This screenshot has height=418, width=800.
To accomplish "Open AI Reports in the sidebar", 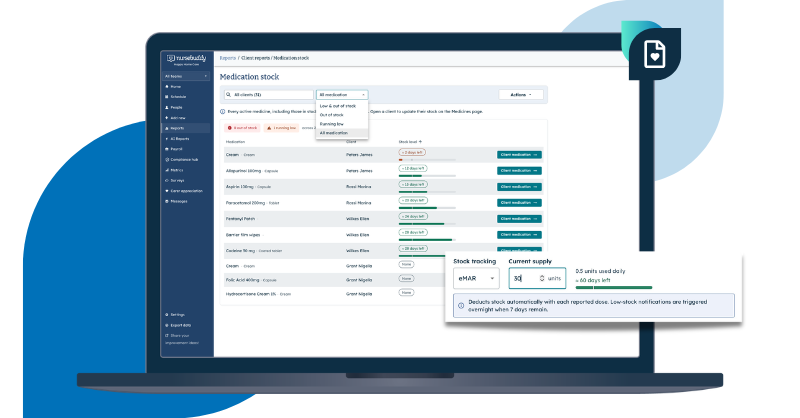I will (177, 139).
